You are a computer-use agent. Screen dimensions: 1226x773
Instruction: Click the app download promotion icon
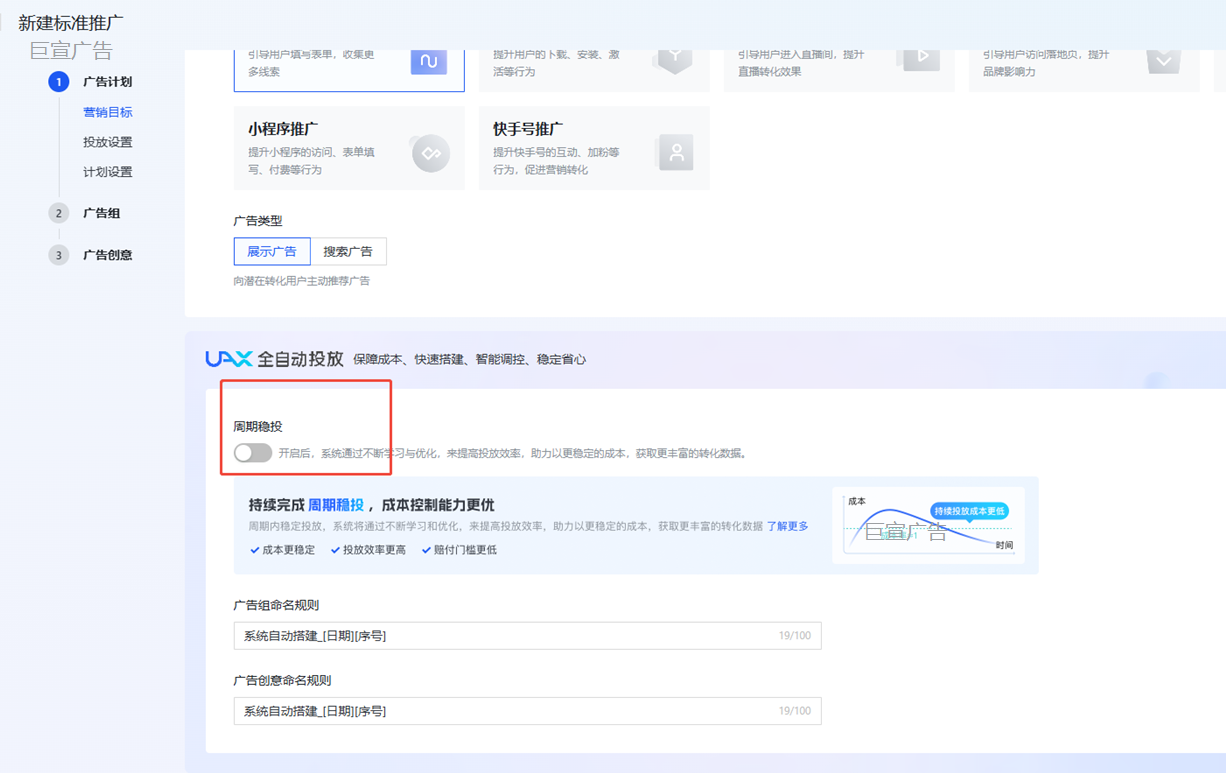coord(674,57)
